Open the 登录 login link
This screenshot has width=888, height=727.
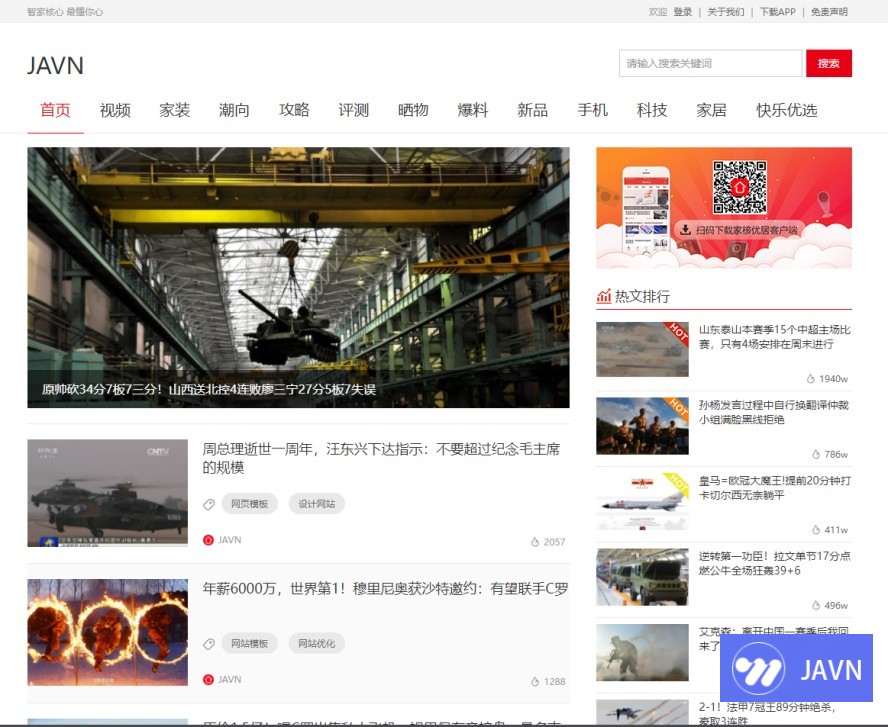[682, 12]
